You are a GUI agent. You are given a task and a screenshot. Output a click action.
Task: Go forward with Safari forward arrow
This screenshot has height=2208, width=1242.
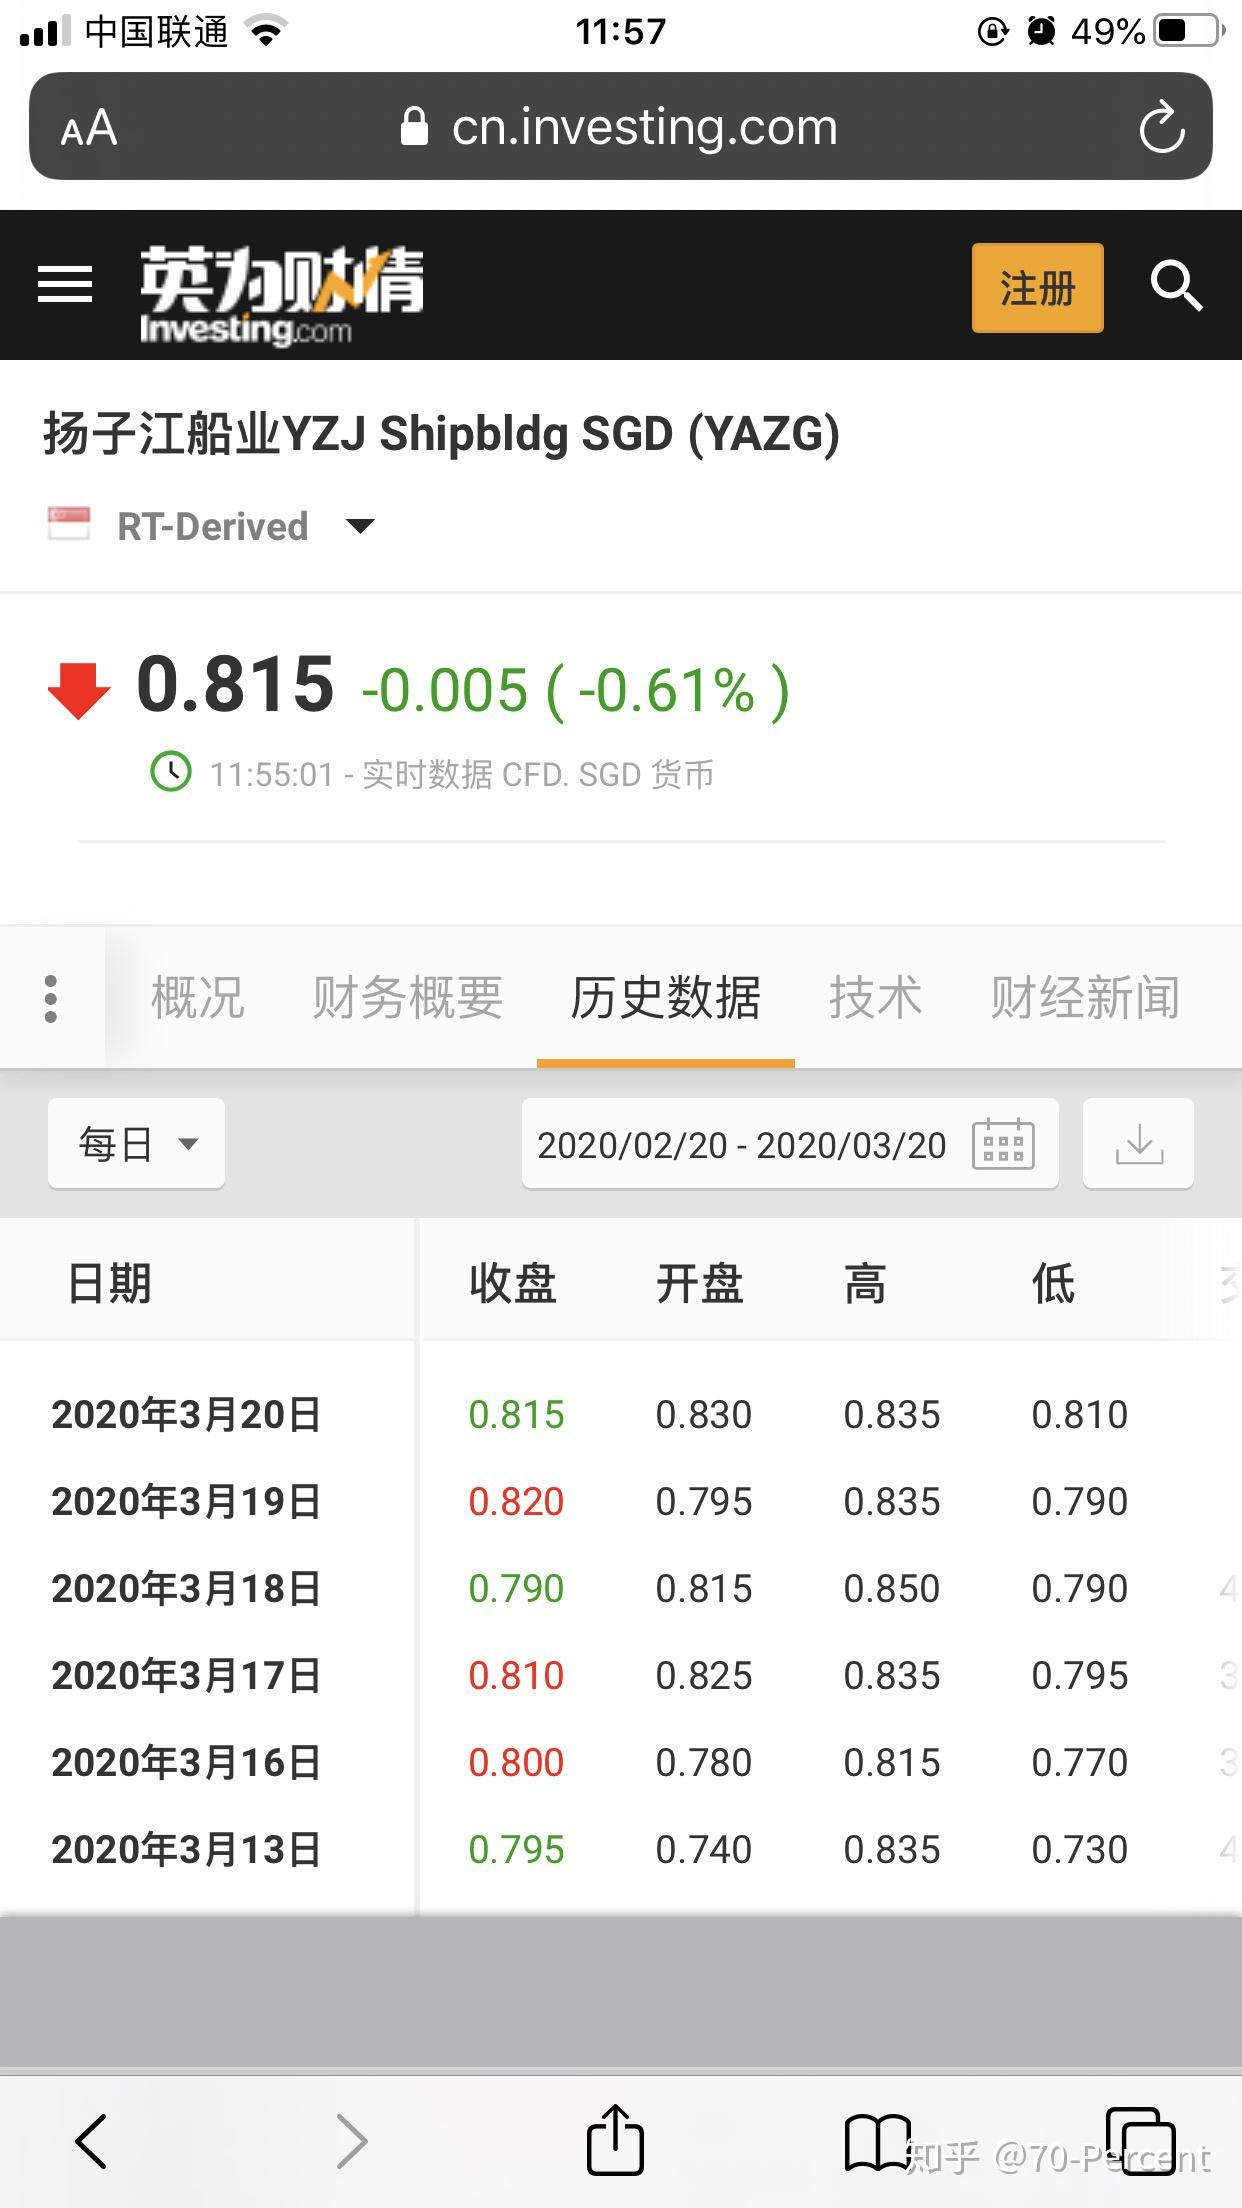point(351,2141)
